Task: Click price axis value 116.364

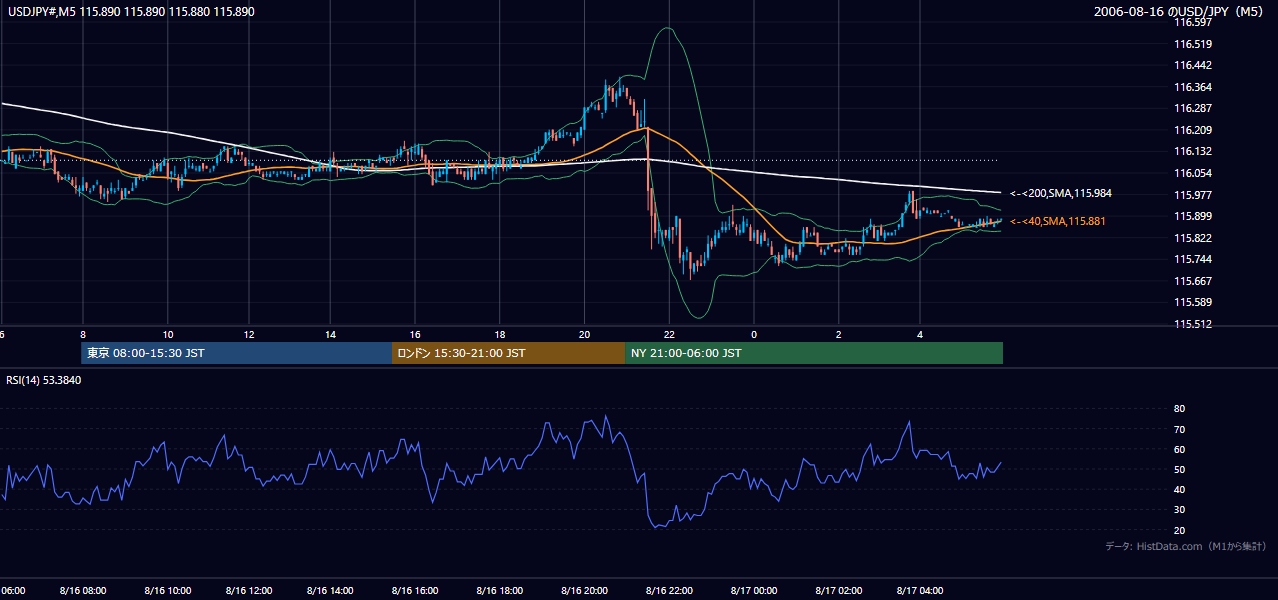Action: coord(1193,87)
